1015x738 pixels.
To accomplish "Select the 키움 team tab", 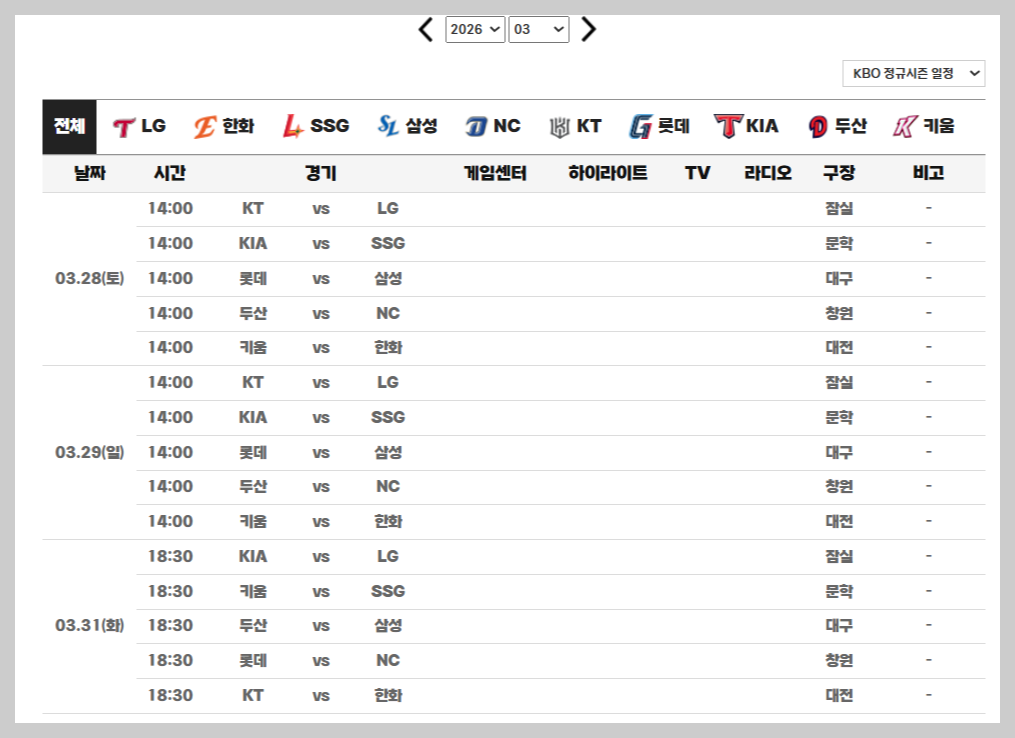I will (x=924, y=126).
